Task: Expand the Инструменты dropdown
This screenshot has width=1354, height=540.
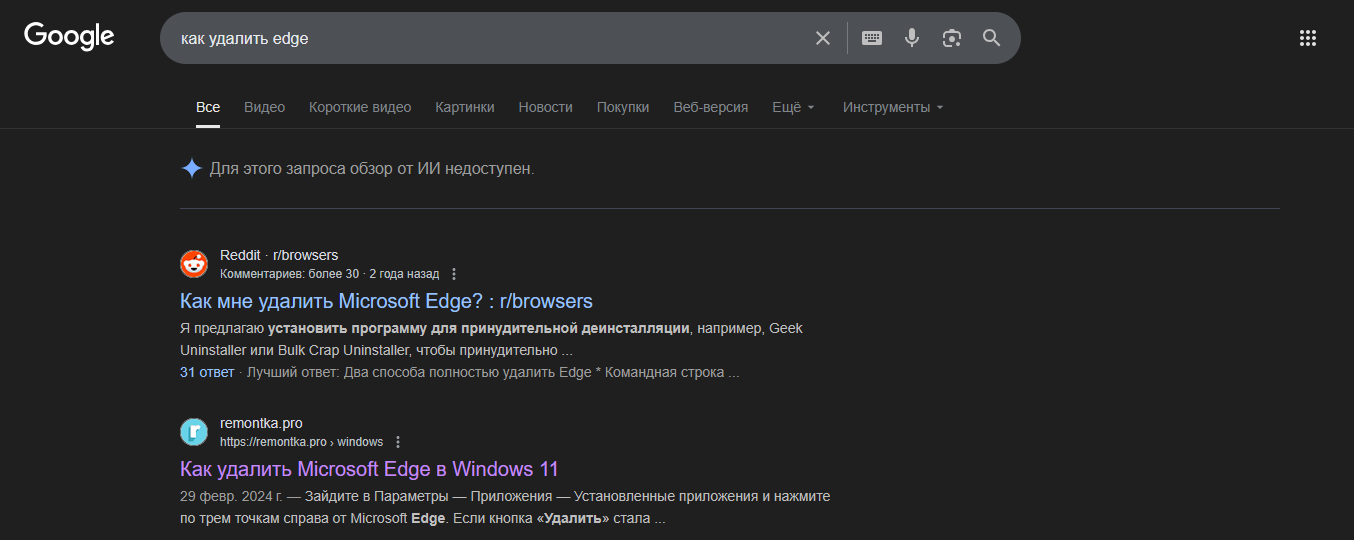Action: coord(893,107)
